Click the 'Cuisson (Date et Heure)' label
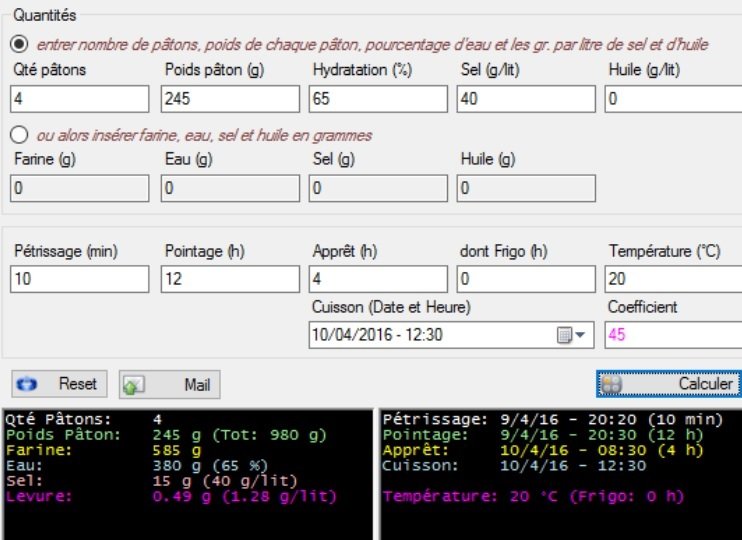The height and width of the screenshot is (540, 742). pos(391,307)
